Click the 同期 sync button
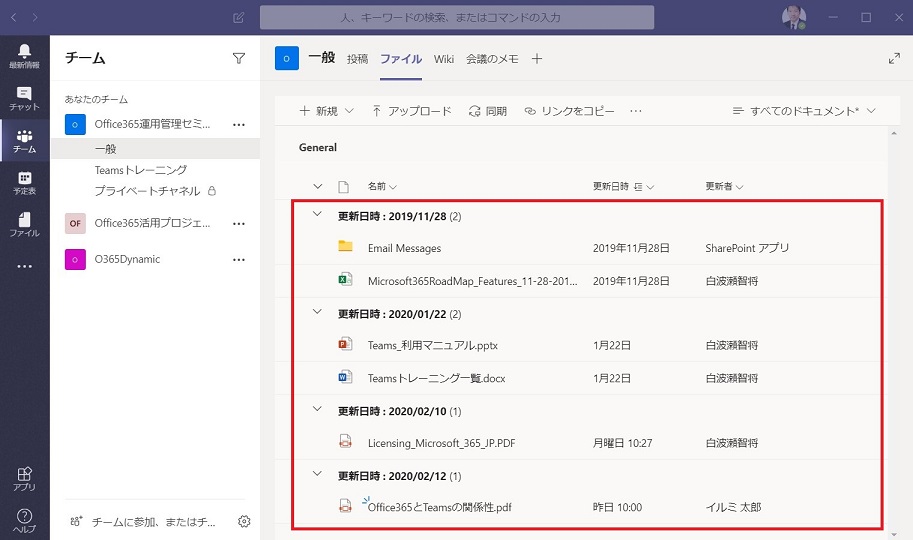 488,111
